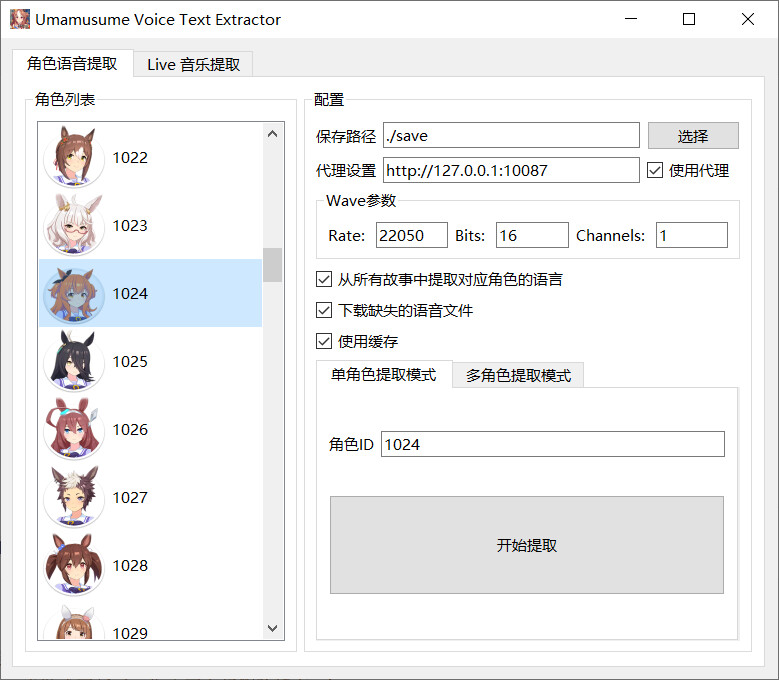Click the 代理设置 URL field
Image resolution: width=779 pixels, height=680 pixels.
click(x=511, y=170)
